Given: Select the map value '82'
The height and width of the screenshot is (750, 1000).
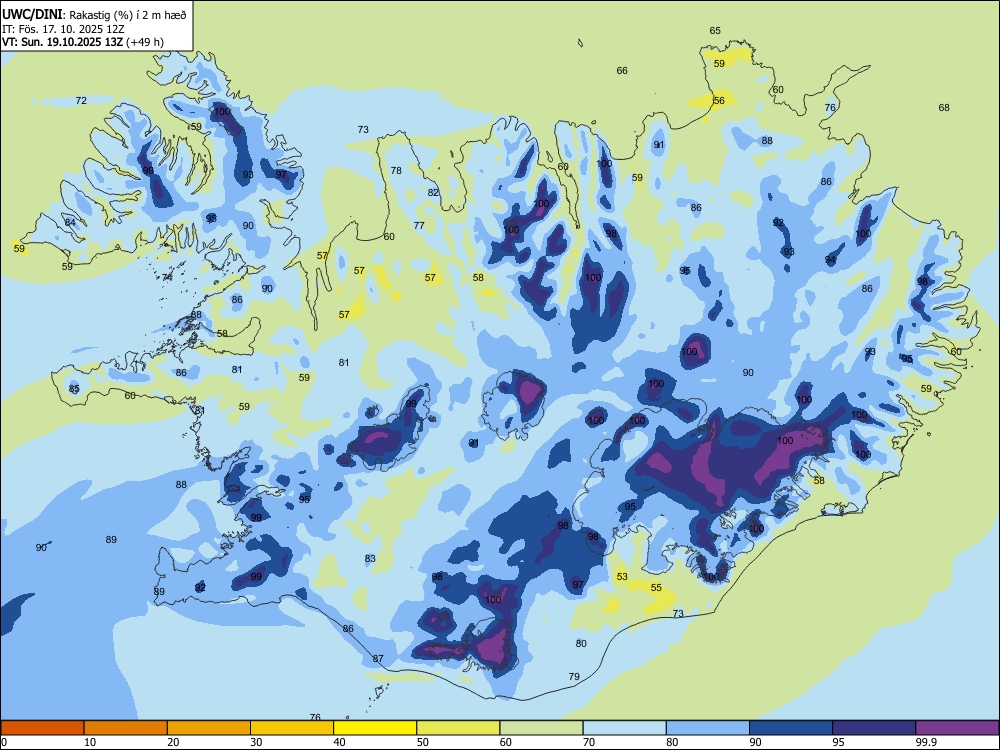Looking at the screenshot, I should [433, 193].
